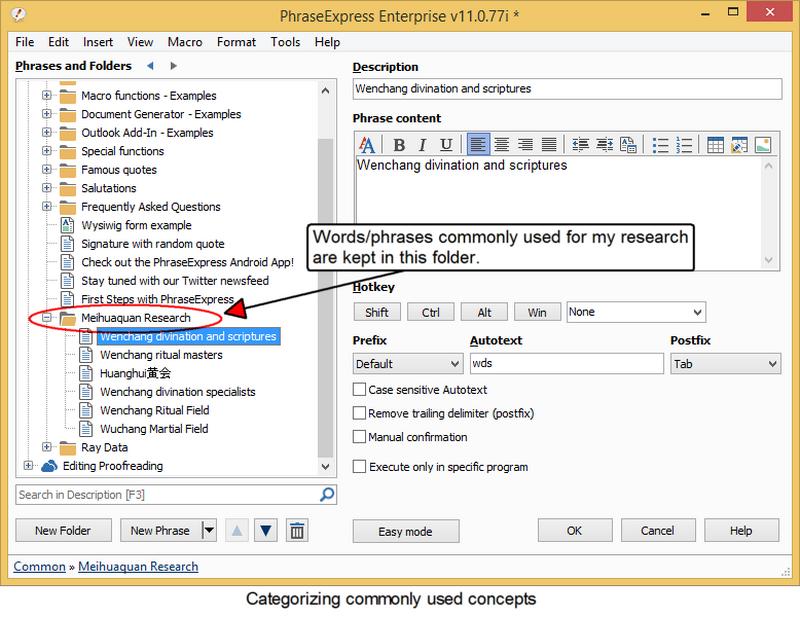Viewport: 800px width, 617px height.
Task: Decrease the paragraph indent
Action: coord(581,145)
